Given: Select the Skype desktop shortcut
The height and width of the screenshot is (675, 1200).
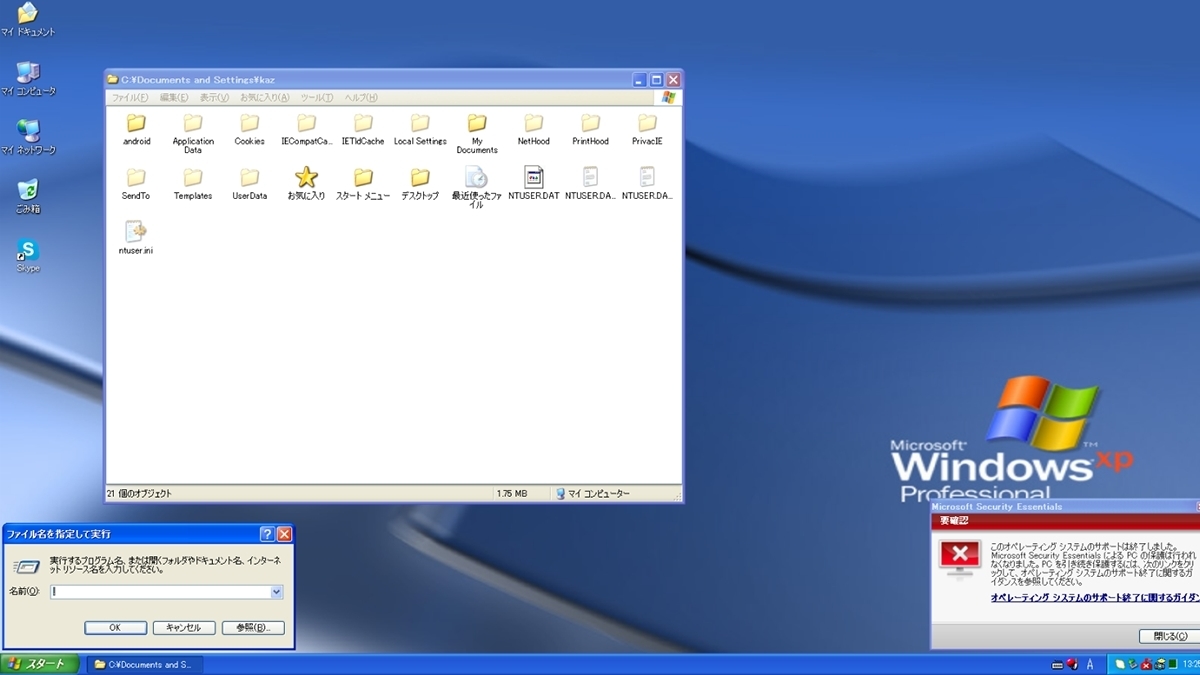Looking at the screenshot, I should coord(28,256).
